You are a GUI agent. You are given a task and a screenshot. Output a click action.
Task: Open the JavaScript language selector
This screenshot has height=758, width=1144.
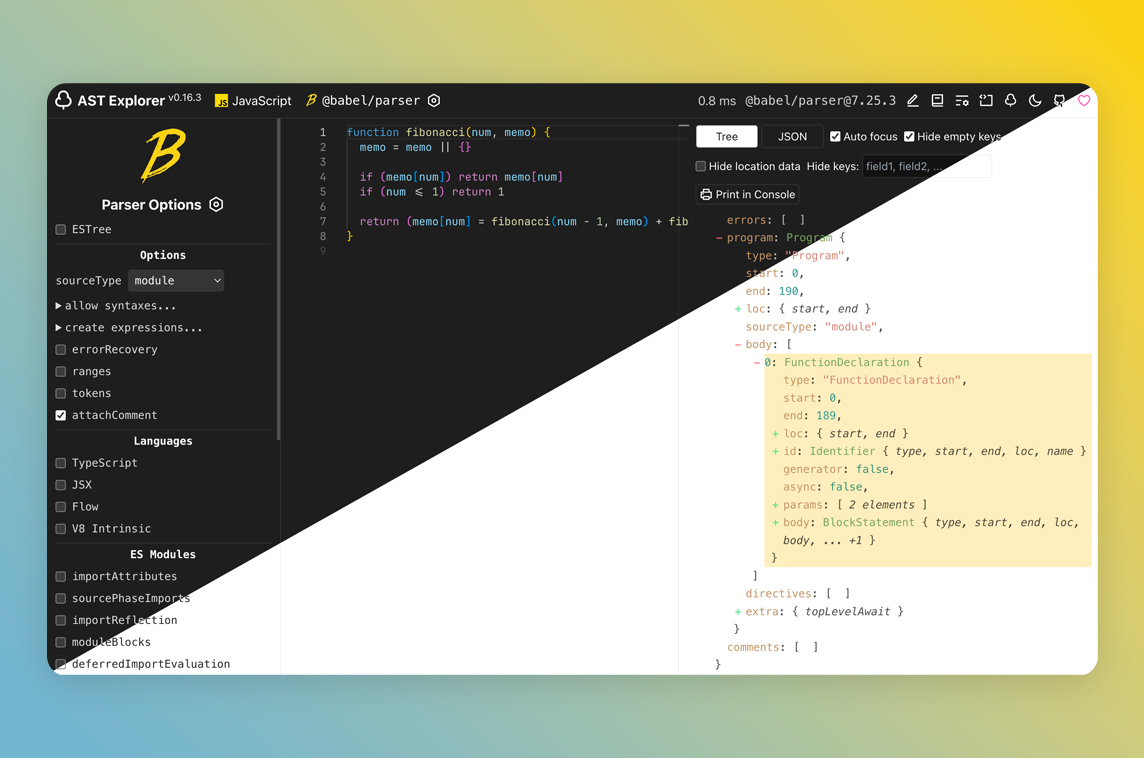[253, 101]
